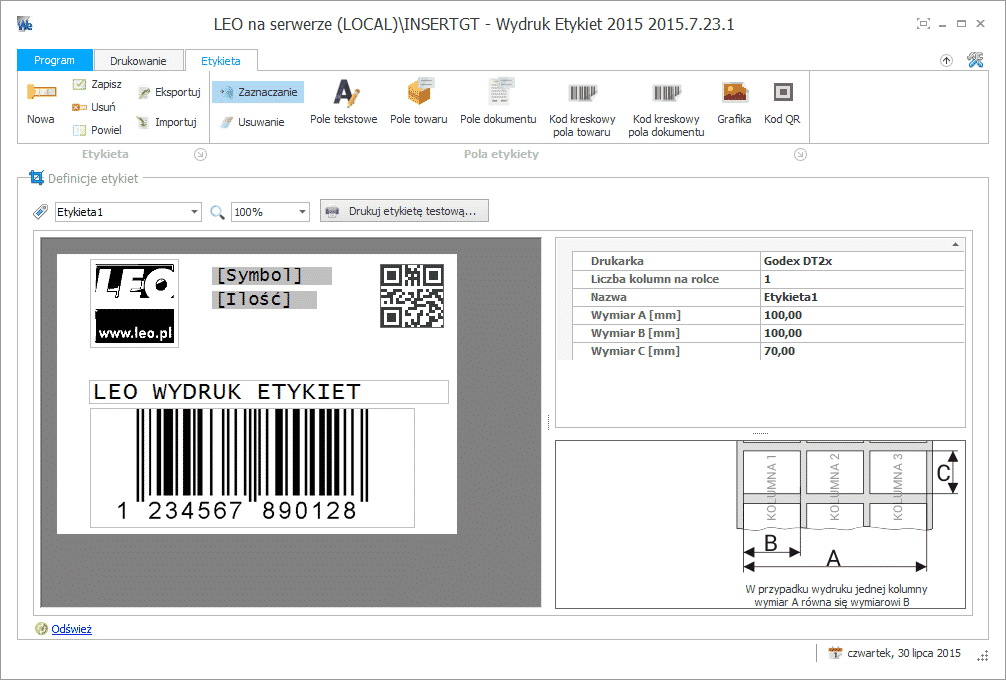Click the We application icon in title bar
This screenshot has width=1006, height=680.
point(24,24)
